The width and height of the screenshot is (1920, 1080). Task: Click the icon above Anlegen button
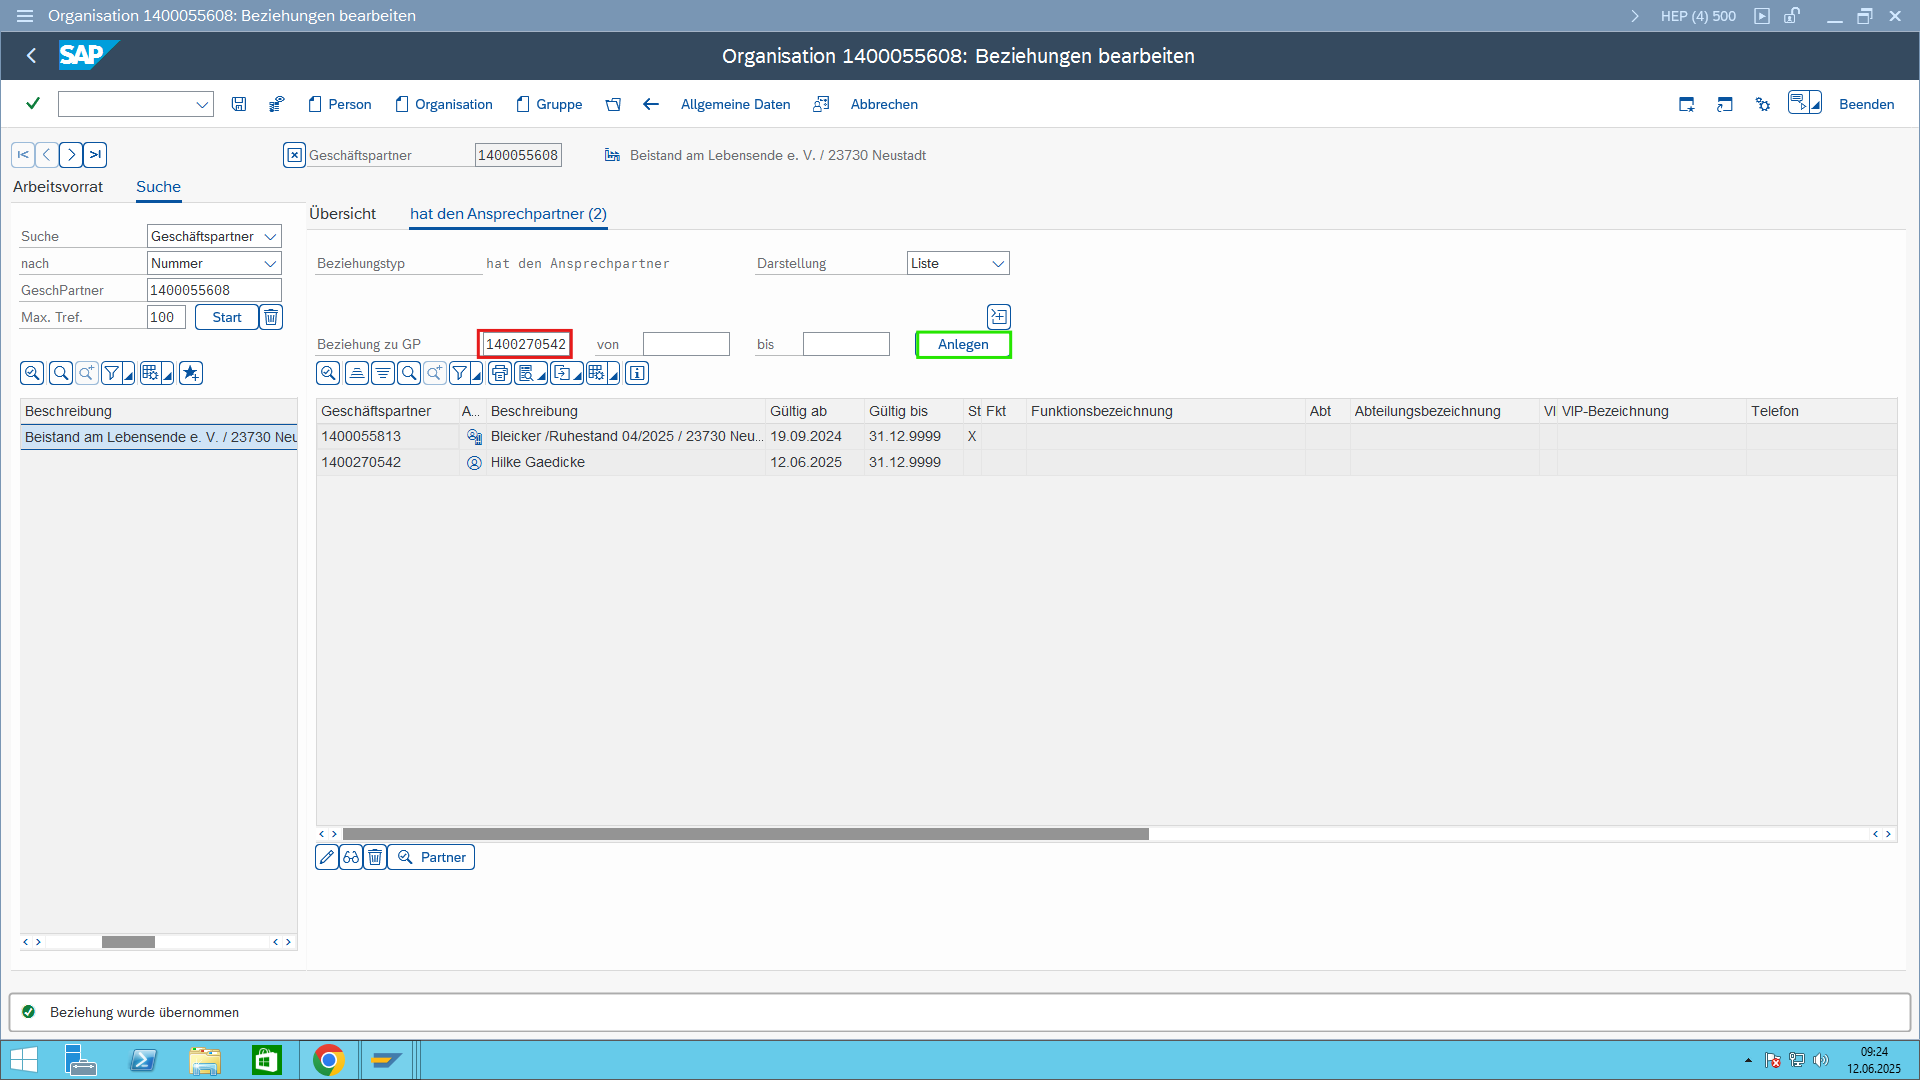[x=999, y=316]
